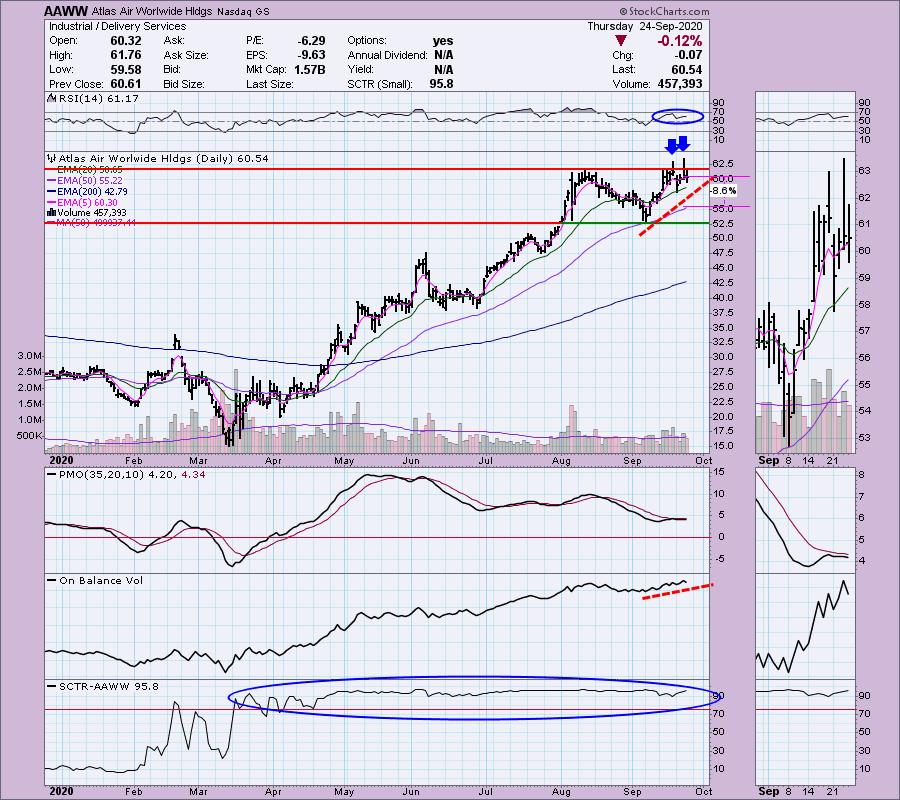Click the navy EMA(200) legend line swatch
Viewport: 900px width, 800px height.
pos(52,191)
